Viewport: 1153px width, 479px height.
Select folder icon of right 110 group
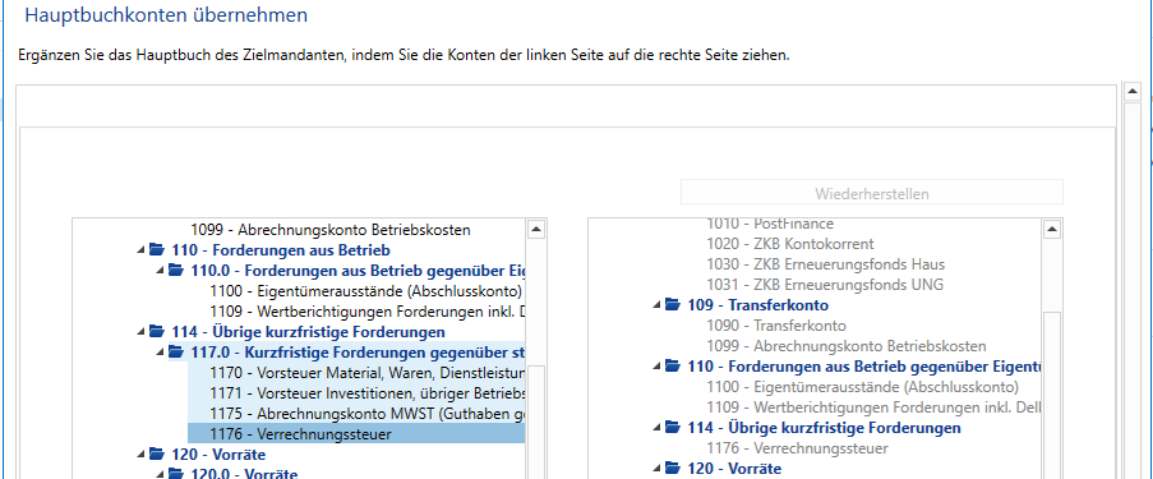[x=673, y=366]
